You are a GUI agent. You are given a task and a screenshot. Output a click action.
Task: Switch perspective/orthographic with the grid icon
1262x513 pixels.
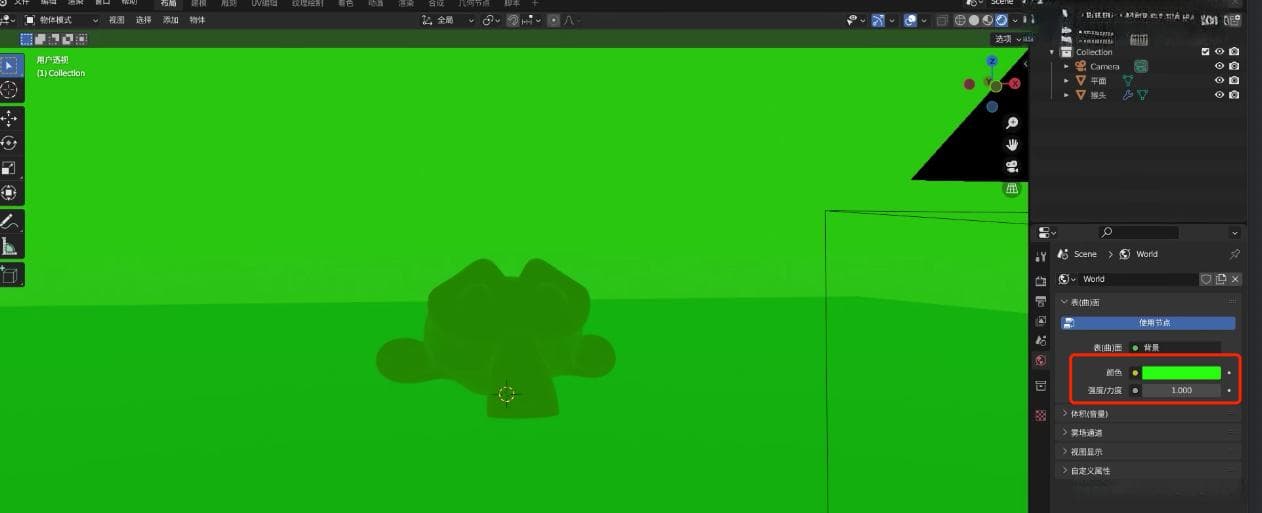(1012, 188)
